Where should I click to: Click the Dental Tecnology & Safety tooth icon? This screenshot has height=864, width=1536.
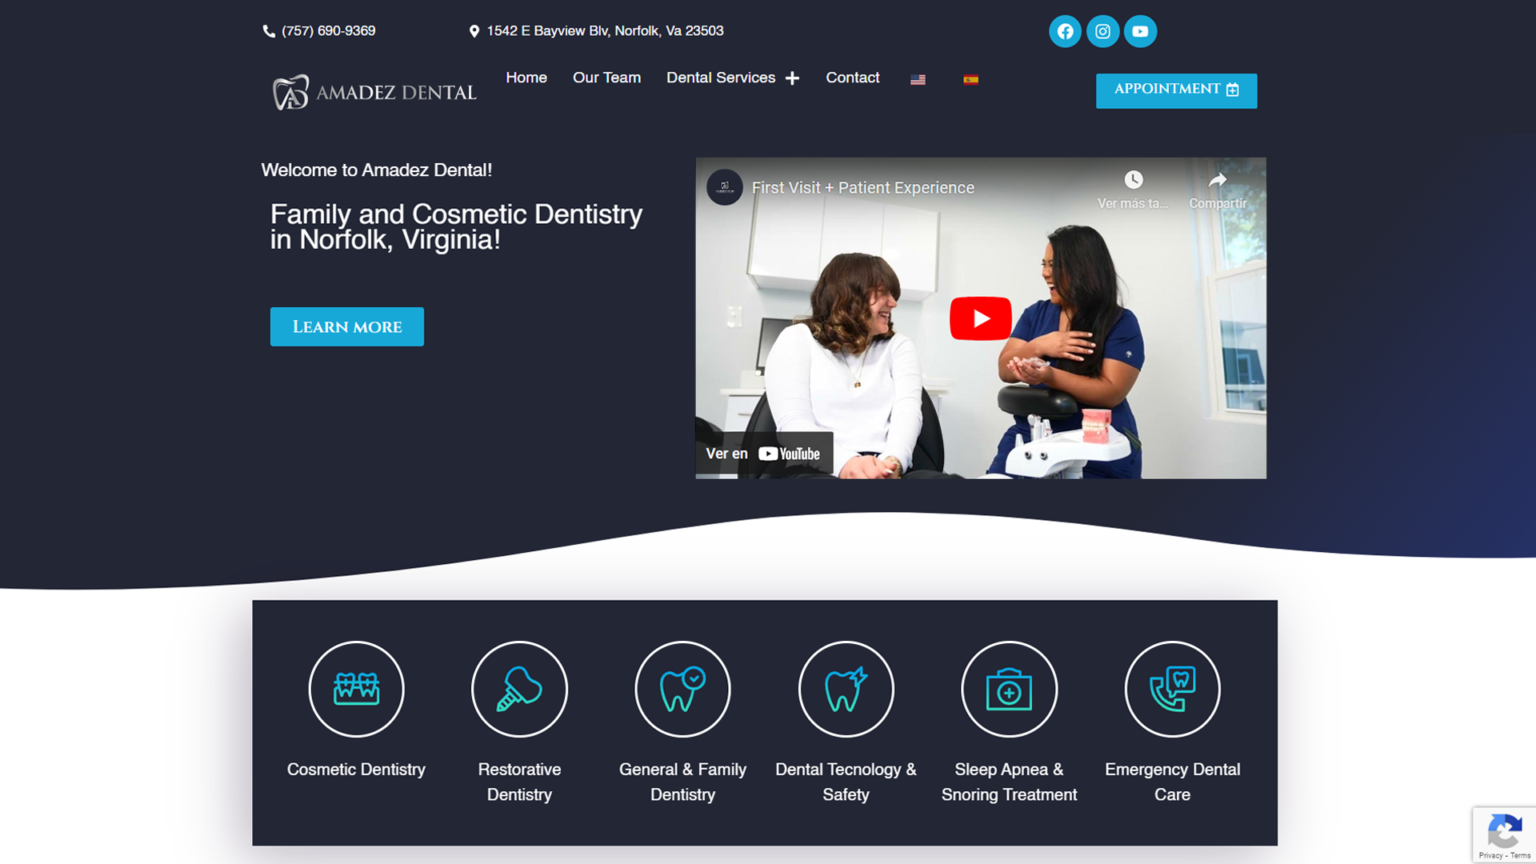845,689
